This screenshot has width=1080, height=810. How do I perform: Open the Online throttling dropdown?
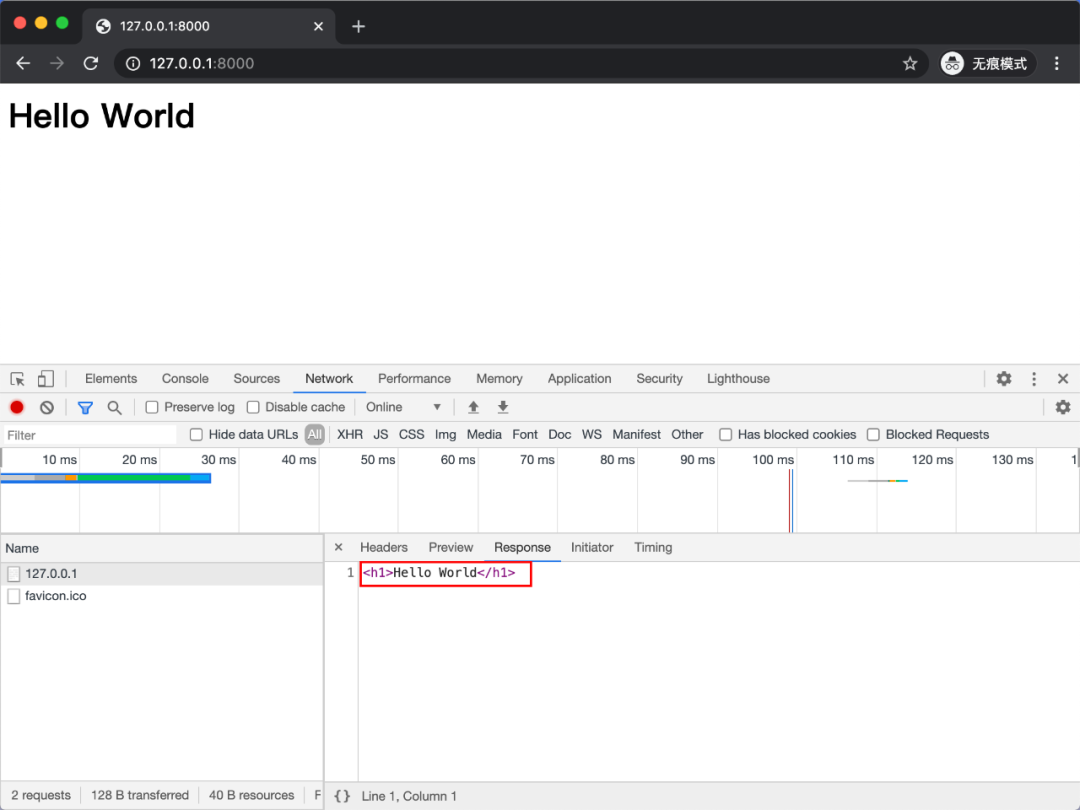tap(404, 407)
